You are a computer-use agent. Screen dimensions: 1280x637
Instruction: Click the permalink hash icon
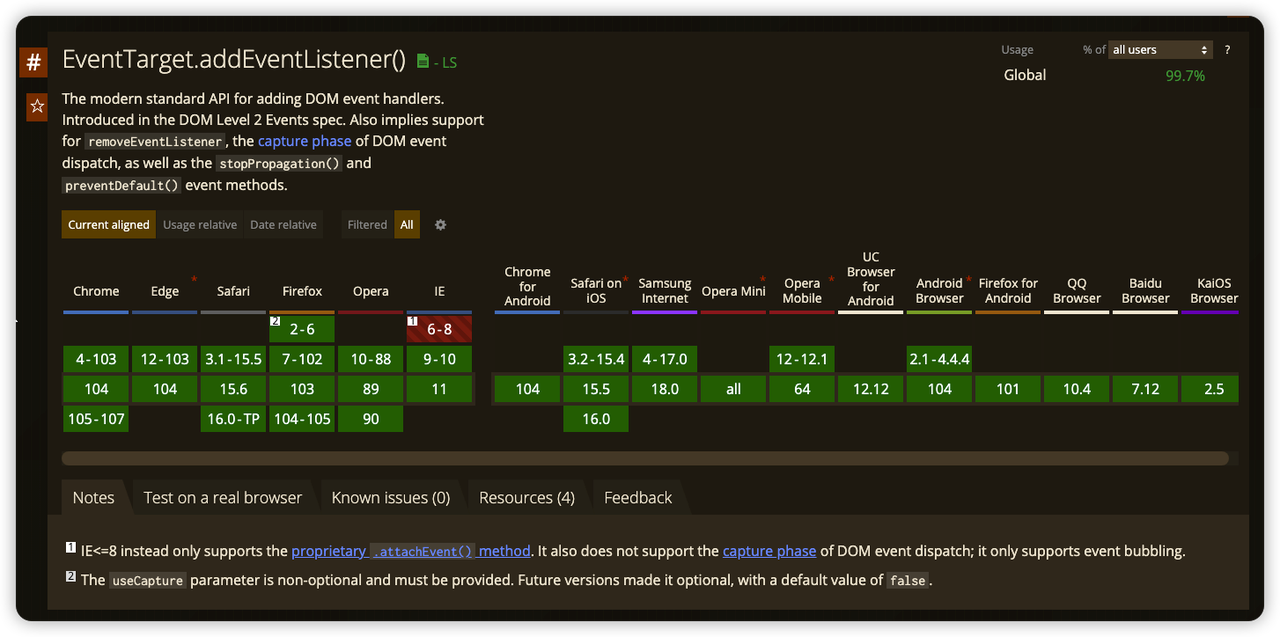tap(34, 62)
